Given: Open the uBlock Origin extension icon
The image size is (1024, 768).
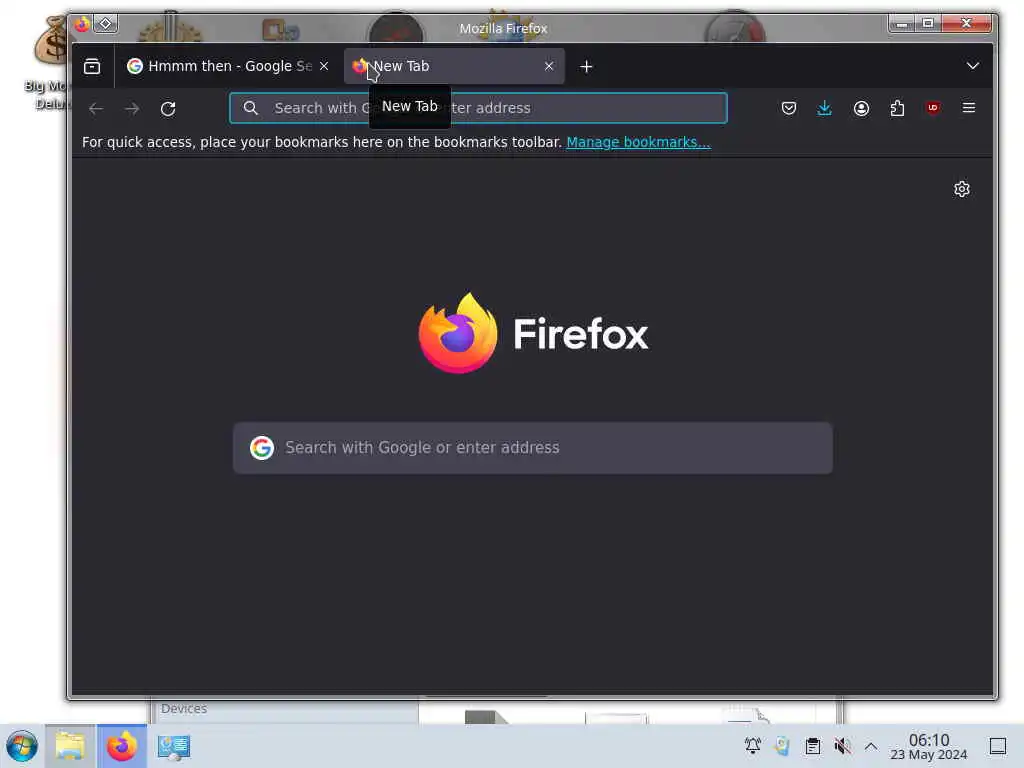Looking at the screenshot, I should tap(933, 108).
